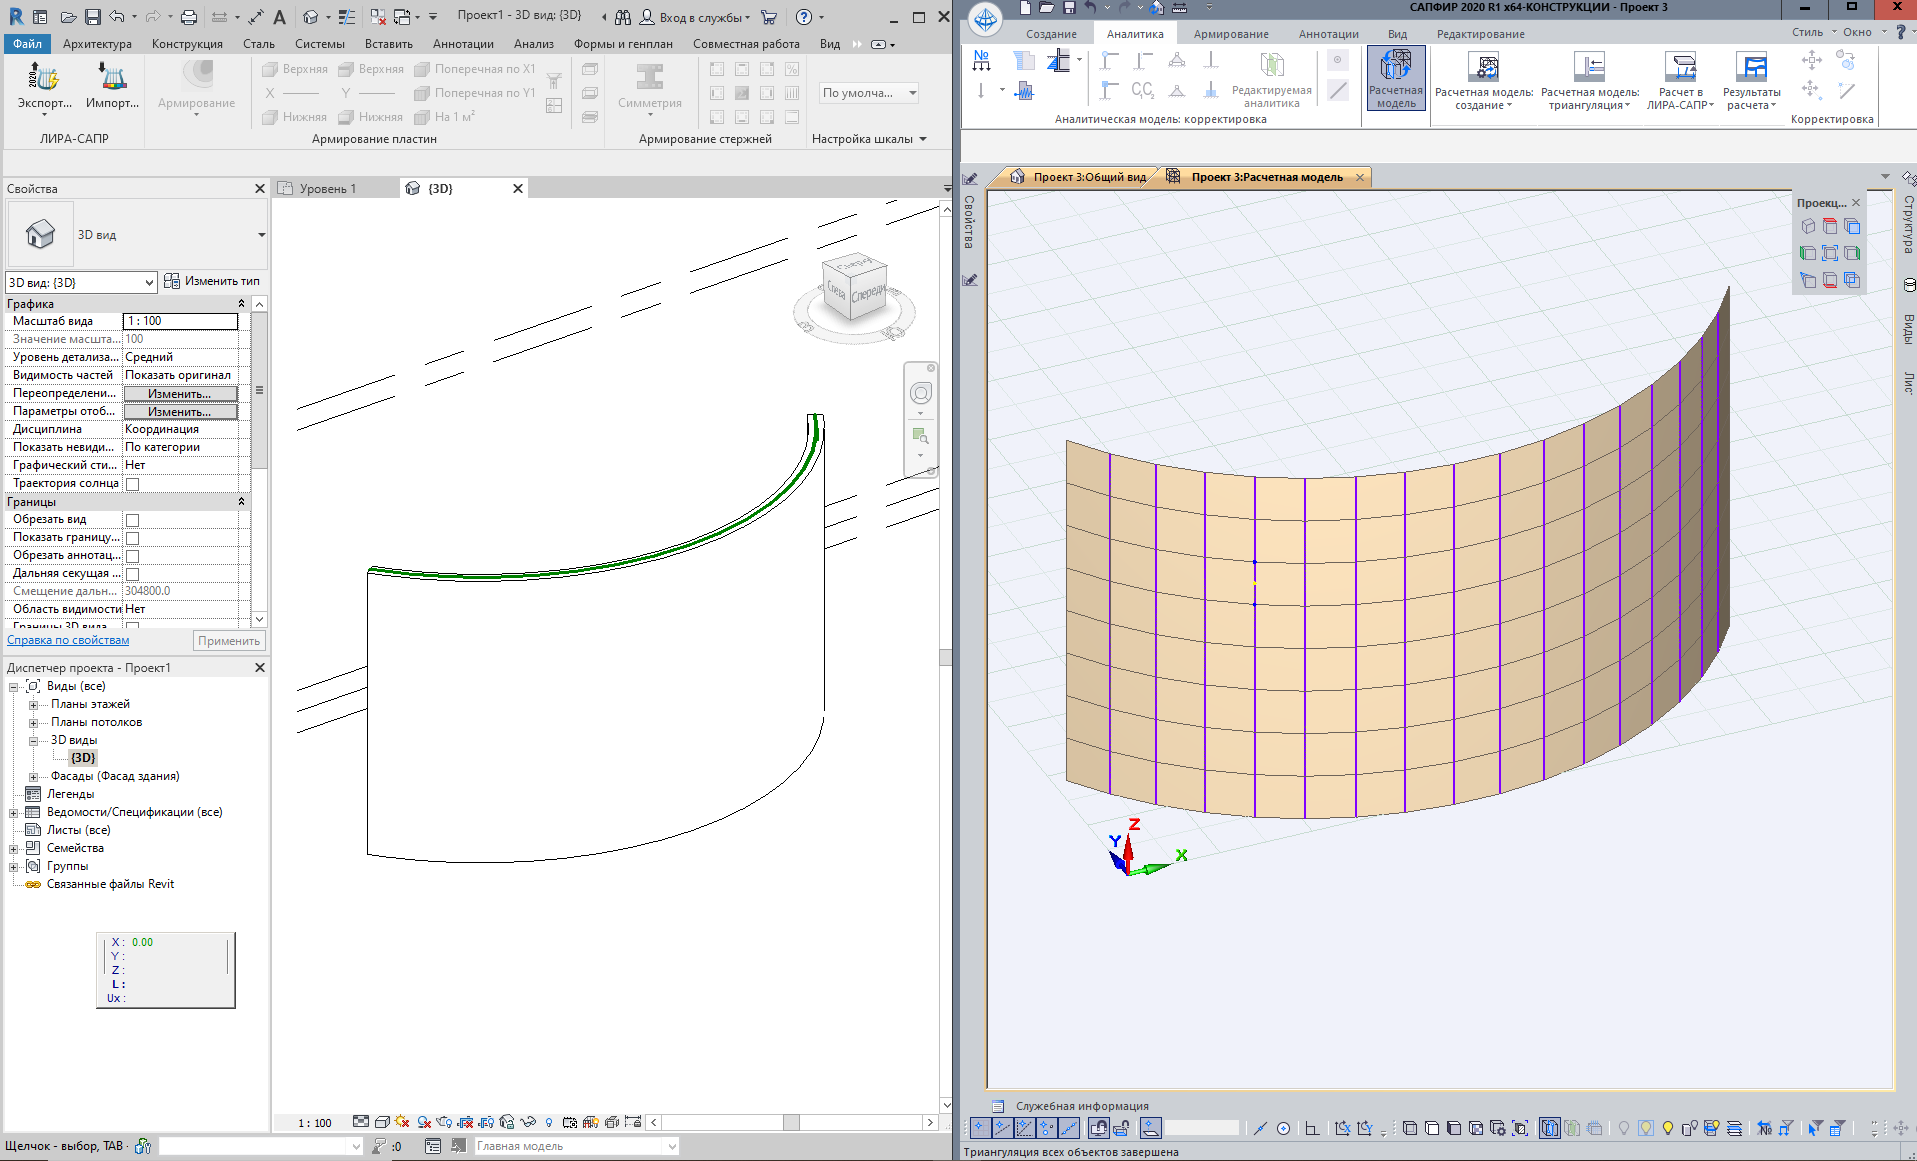Click the horizontal scrollbar under the 3D view
This screenshot has height=1161, width=1917.
pos(790,1122)
